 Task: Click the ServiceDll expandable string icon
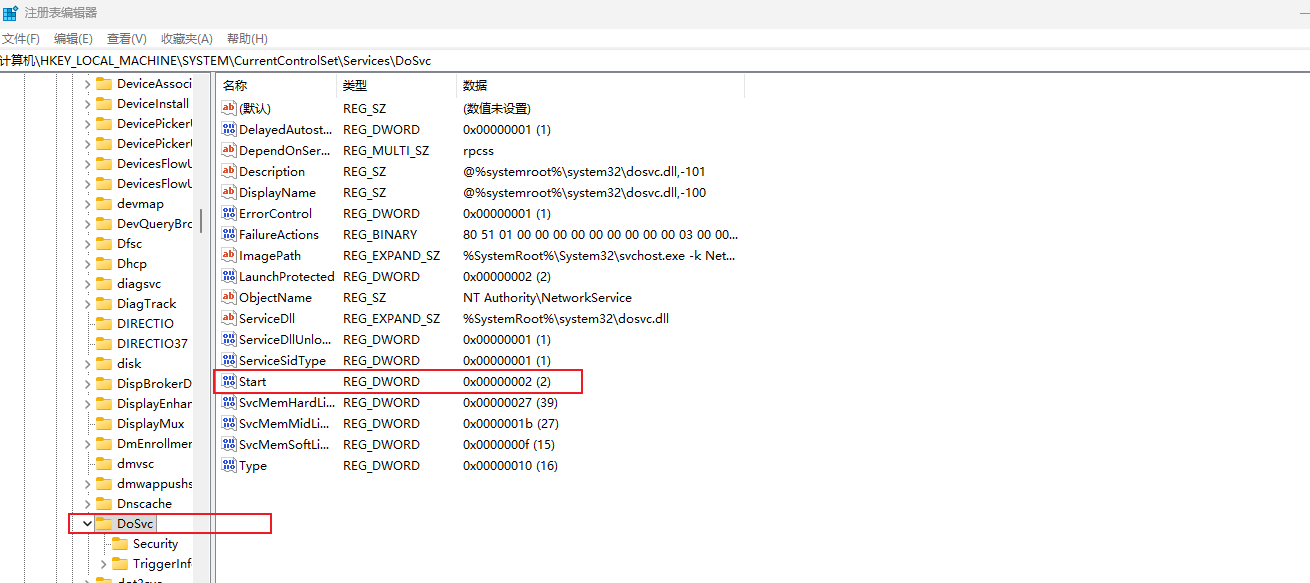point(229,318)
